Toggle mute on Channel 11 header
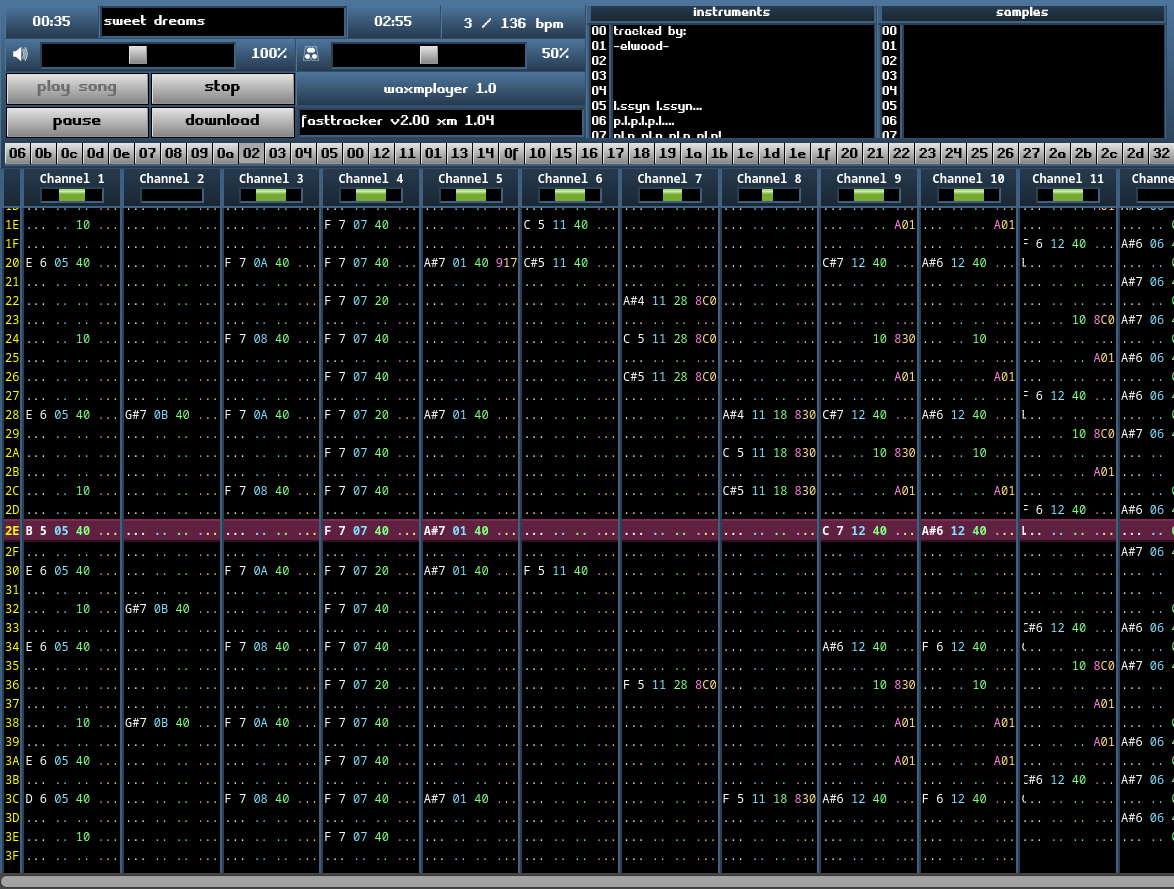Screen dimensions: 1174x889 (1068, 186)
